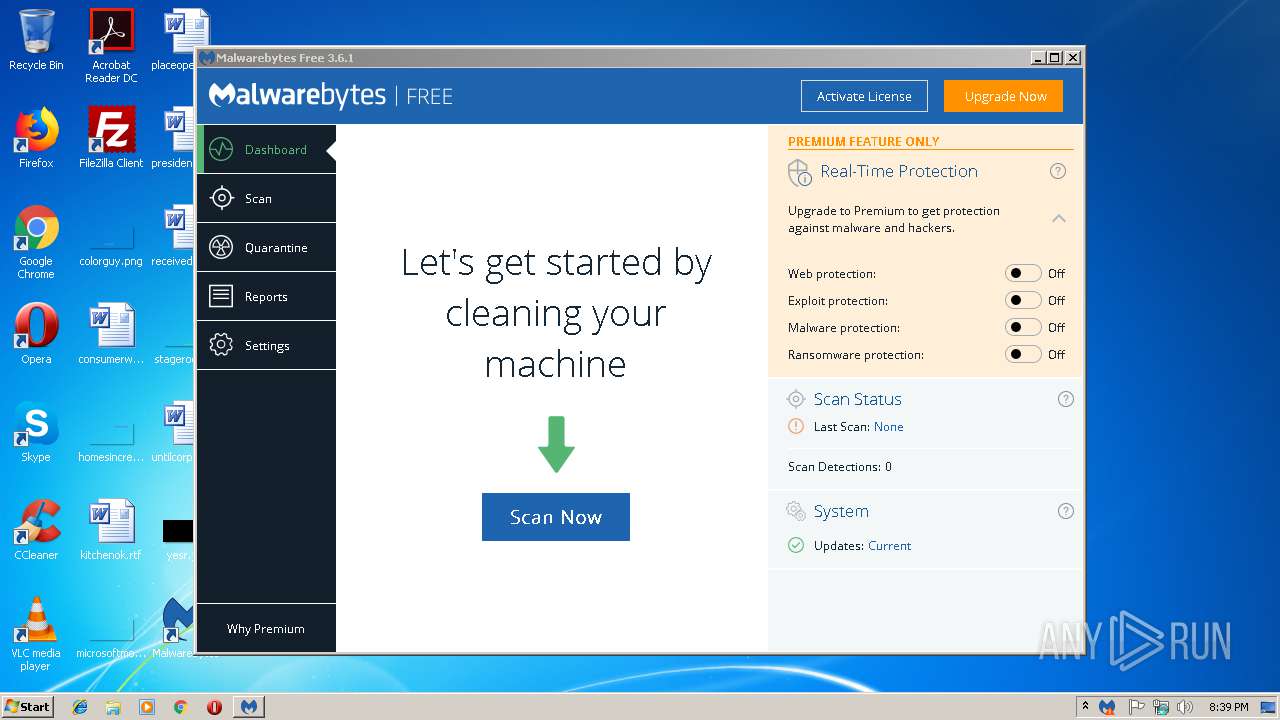Toggle the Exploit protection switch
Screen dimensions: 1280x720
pos(1023,300)
